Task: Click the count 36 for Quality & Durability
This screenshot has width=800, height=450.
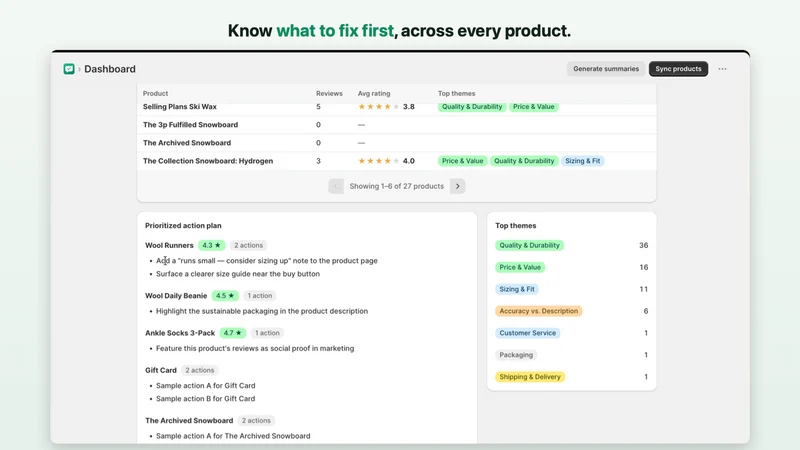Action: tap(643, 245)
